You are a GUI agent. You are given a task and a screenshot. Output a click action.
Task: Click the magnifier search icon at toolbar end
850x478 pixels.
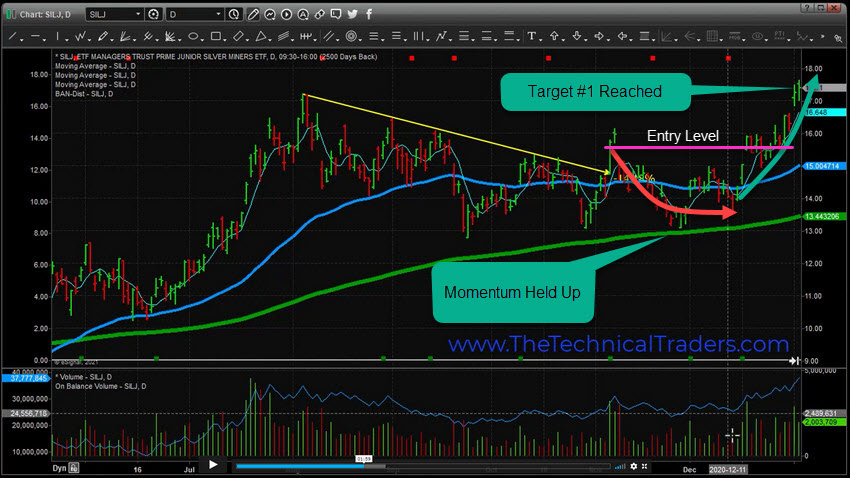click(839, 37)
